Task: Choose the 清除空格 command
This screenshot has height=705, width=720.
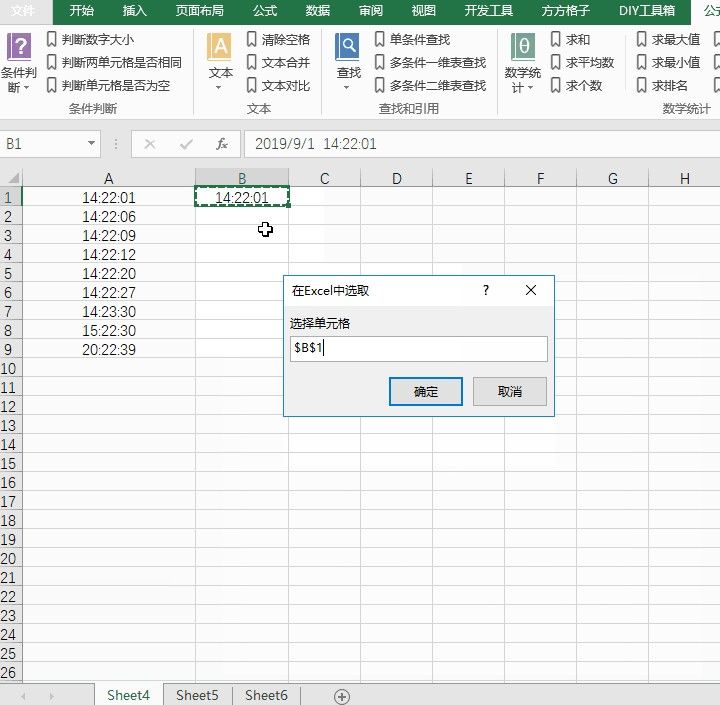Action: point(278,39)
